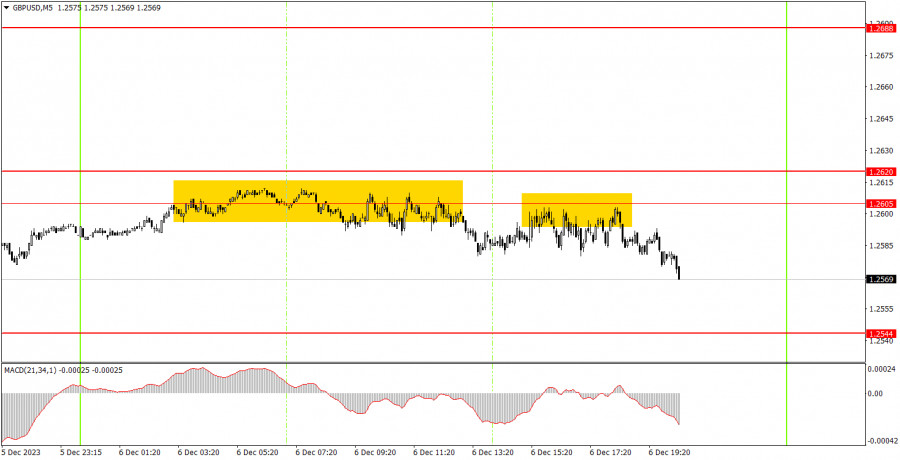Click the 6 Dec 17:20 time label
Viewport: 900px width, 460px height.
tap(611, 453)
